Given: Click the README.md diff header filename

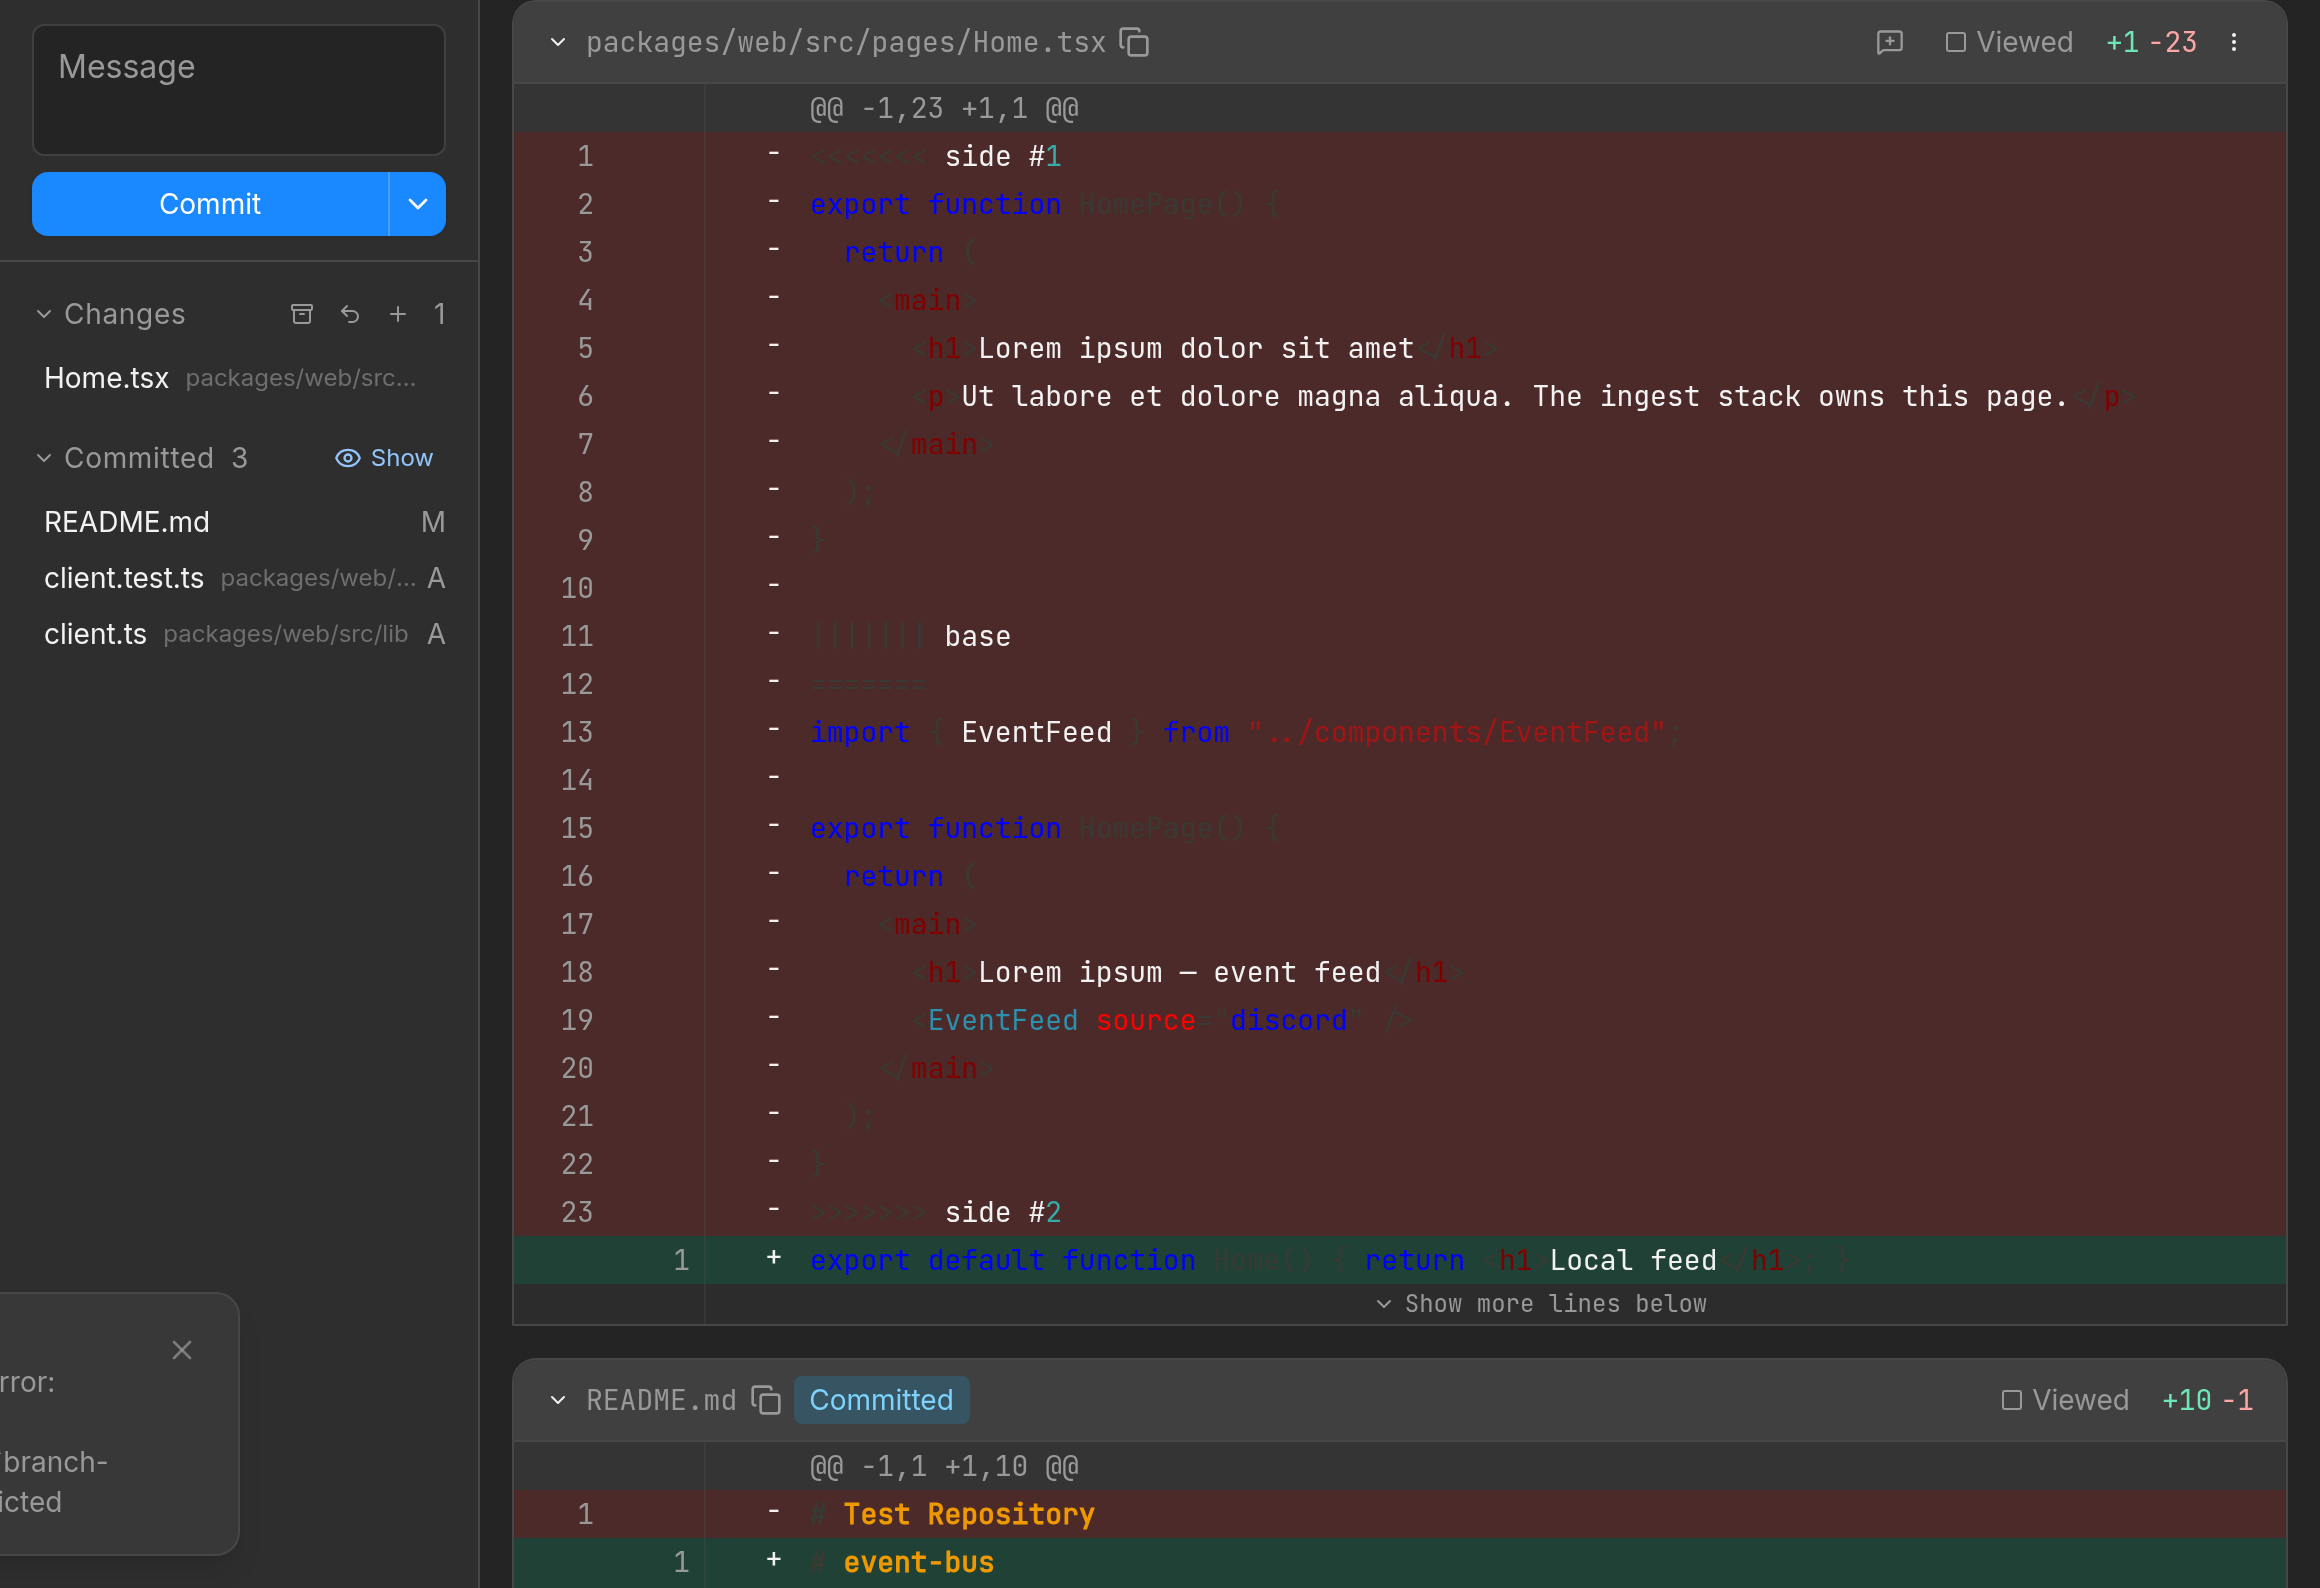Looking at the screenshot, I should [661, 1400].
